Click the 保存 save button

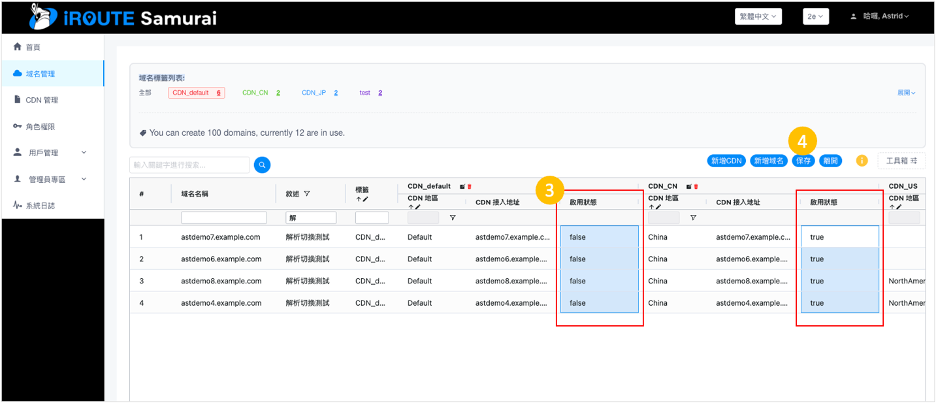802,160
